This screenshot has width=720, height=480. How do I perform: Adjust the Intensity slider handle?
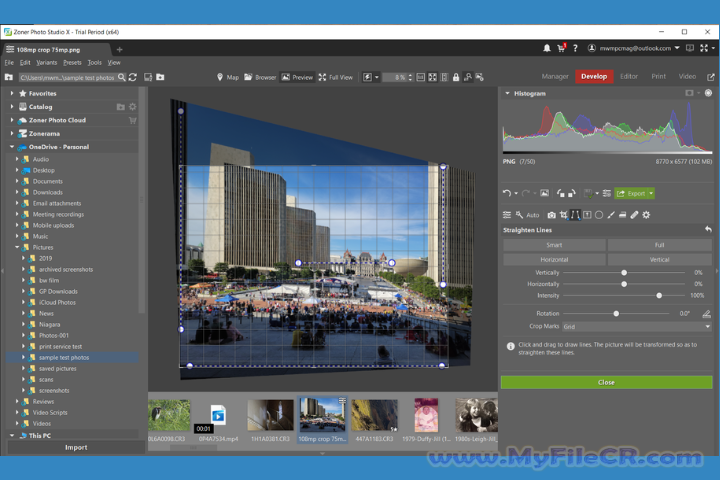(659, 296)
